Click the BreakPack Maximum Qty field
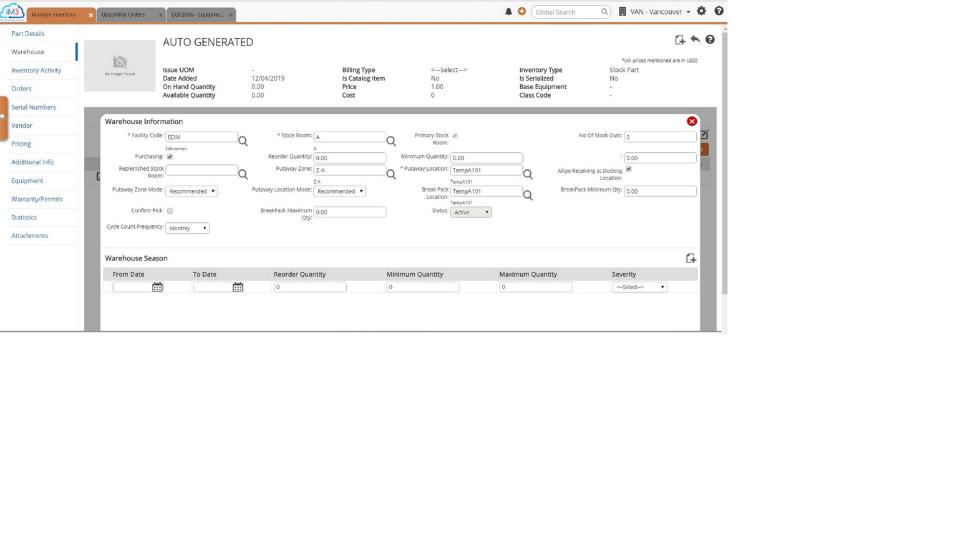Screen dimensions: 960x555 350,212
